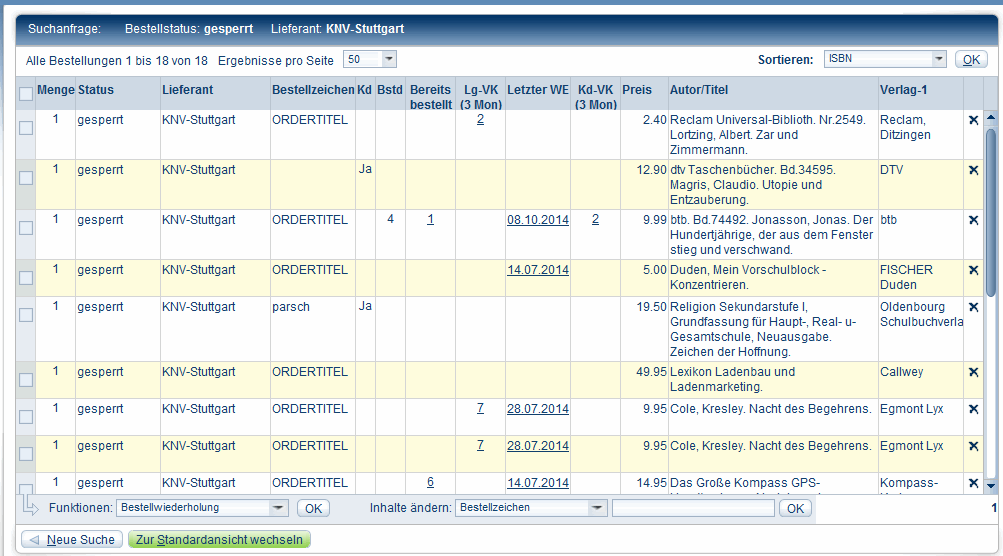Viewport: 1003px width, 556px height.
Task: Start a Neue Suche
Action: point(72,540)
